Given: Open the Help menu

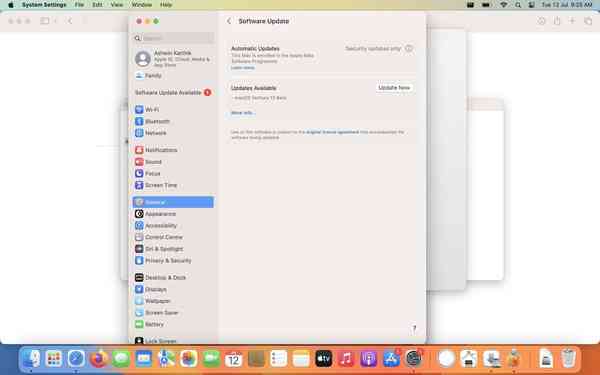Looking at the screenshot, I should click(x=166, y=5).
